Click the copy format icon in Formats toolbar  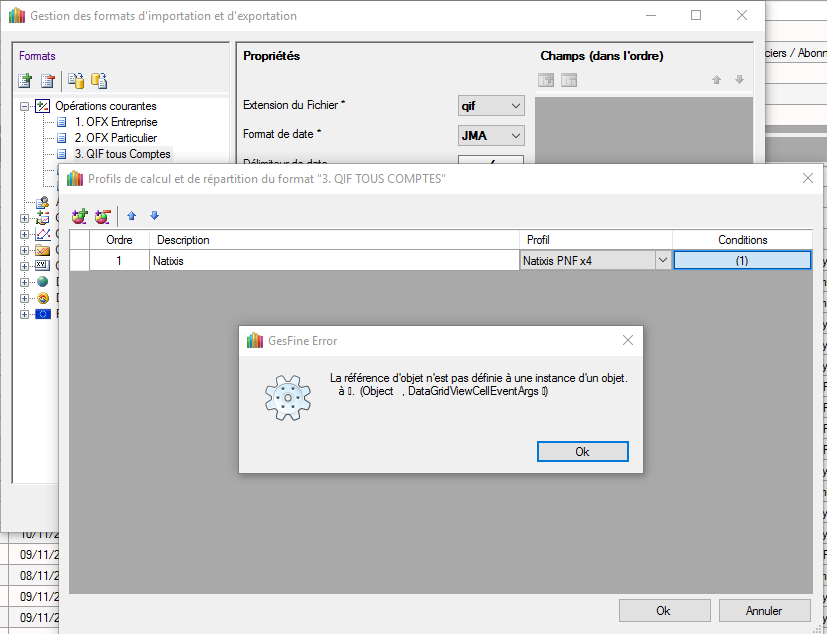click(x=76, y=81)
